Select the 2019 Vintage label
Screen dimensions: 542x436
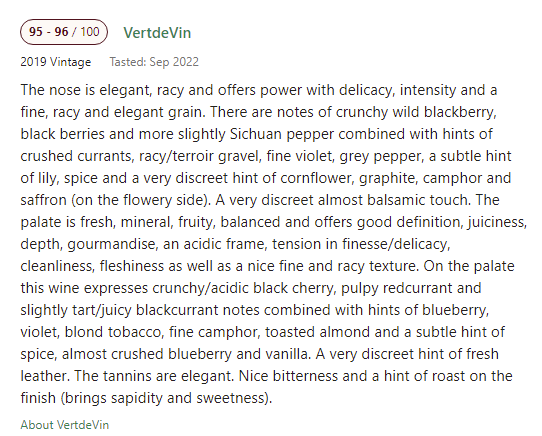pos(56,62)
